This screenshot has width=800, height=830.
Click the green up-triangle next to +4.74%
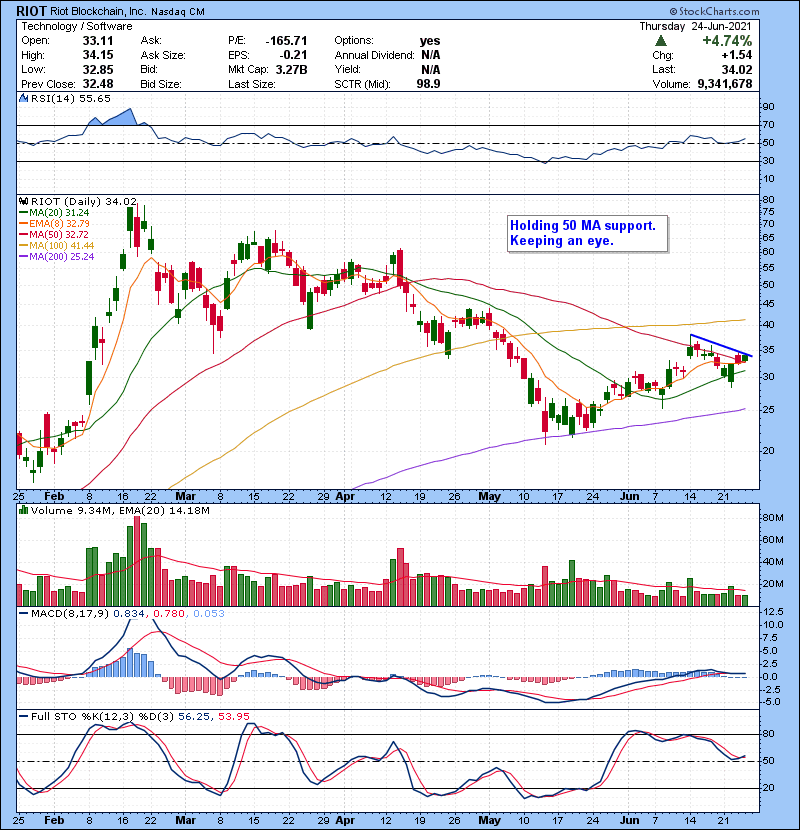click(660, 41)
